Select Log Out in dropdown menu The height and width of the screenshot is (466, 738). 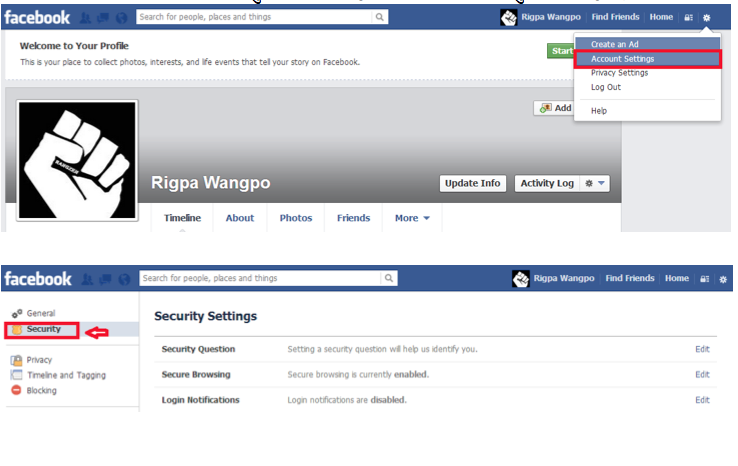[647, 87]
